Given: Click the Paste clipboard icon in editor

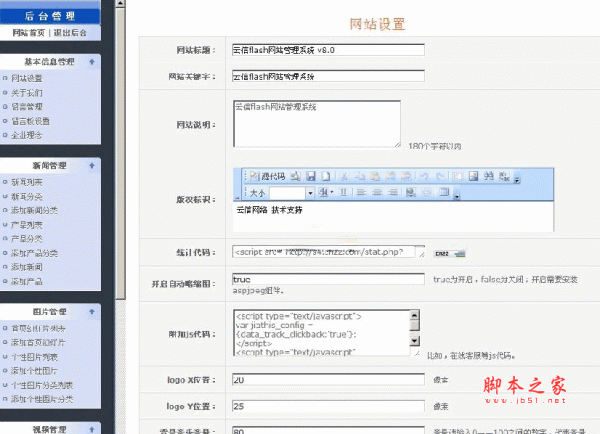Looking at the screenshot, I should click(x=375, y=176).
